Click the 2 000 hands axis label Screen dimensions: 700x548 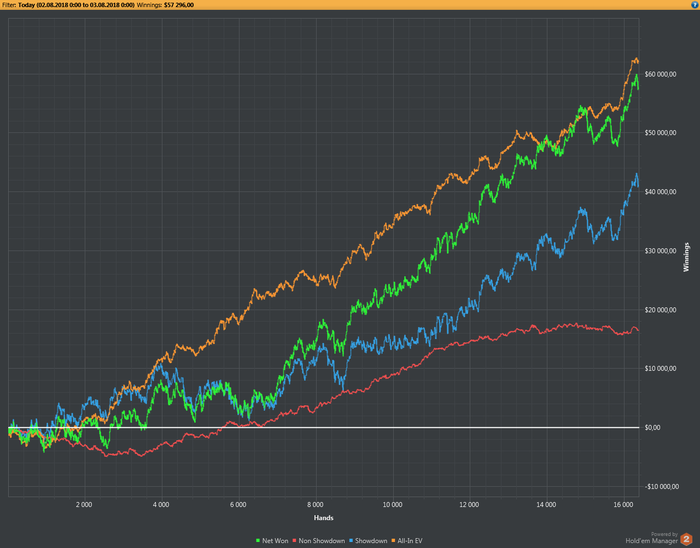click(84, 505)
